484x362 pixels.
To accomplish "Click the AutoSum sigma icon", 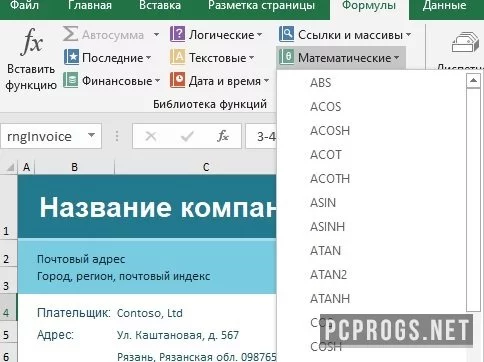I will click(71, 34).
